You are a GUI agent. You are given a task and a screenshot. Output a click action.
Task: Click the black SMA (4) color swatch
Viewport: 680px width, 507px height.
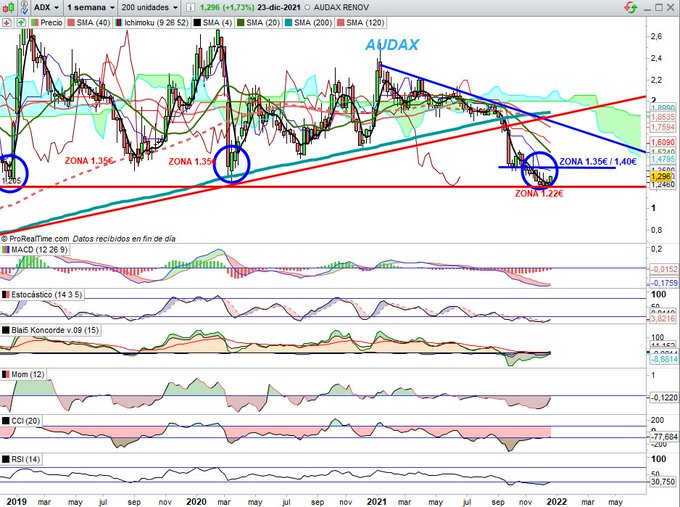coord(196,23)
